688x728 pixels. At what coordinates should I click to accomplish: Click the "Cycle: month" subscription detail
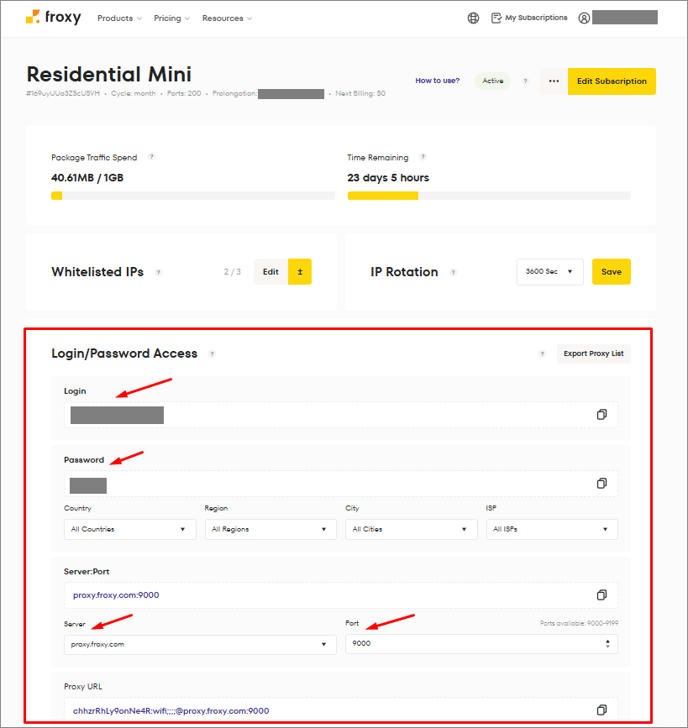[133, 93]
